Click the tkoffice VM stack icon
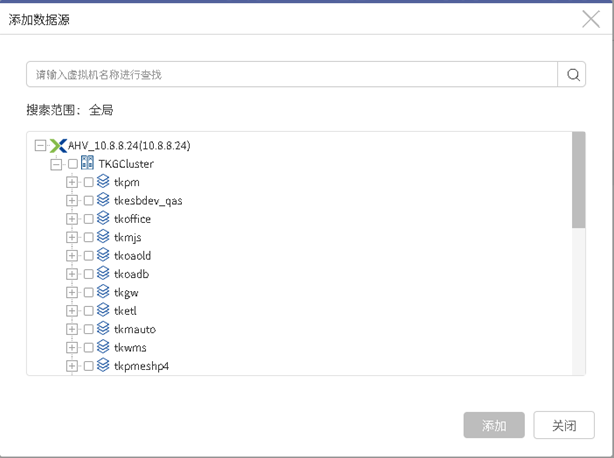The width and height of the screenshot is (614, 458). [103, 218]
